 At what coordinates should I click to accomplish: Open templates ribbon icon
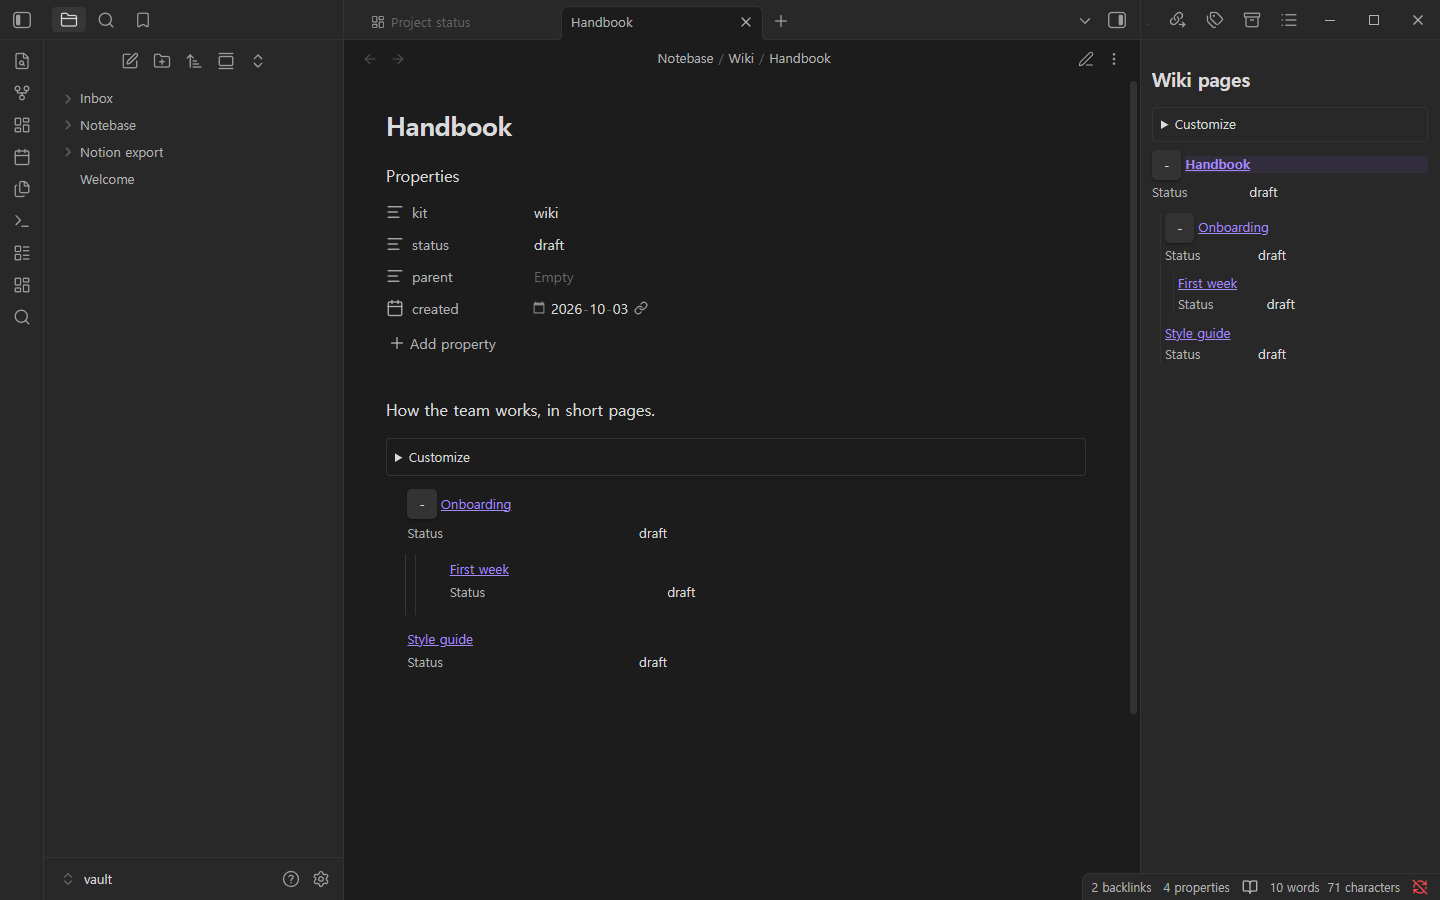point(22,189)
